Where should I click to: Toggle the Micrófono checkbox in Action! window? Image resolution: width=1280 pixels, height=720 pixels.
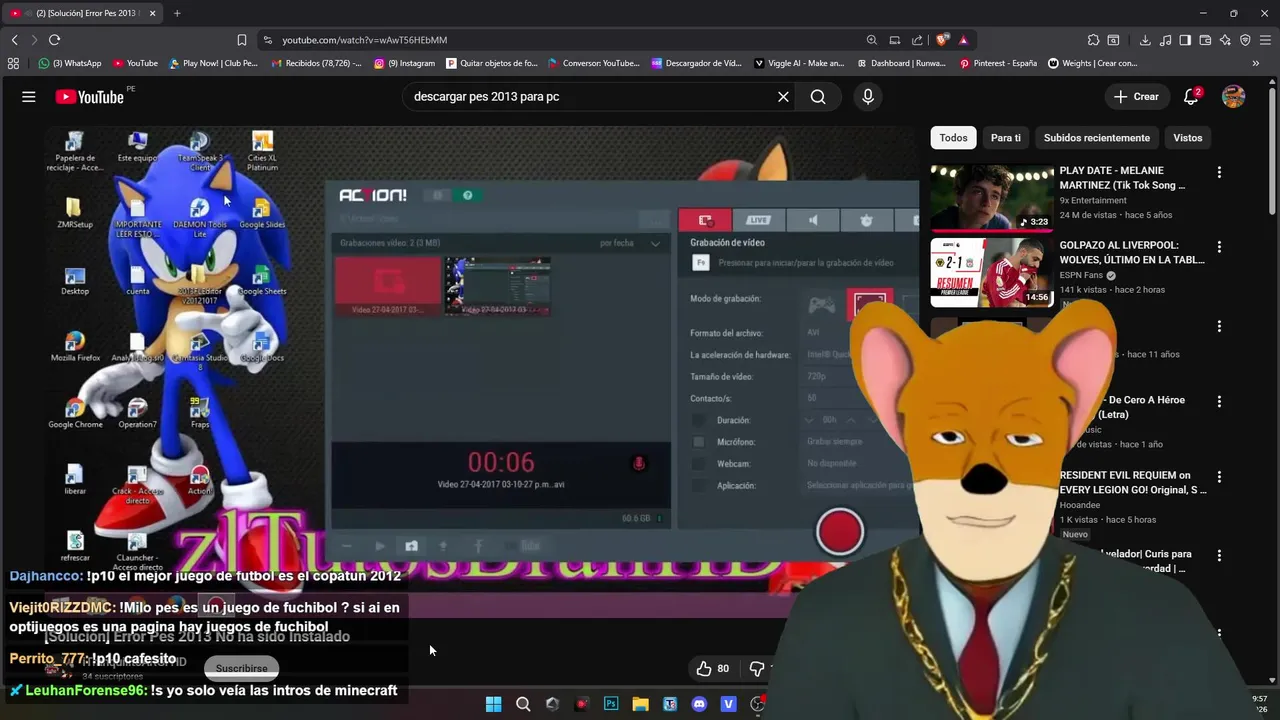click(x=698, y=442)
